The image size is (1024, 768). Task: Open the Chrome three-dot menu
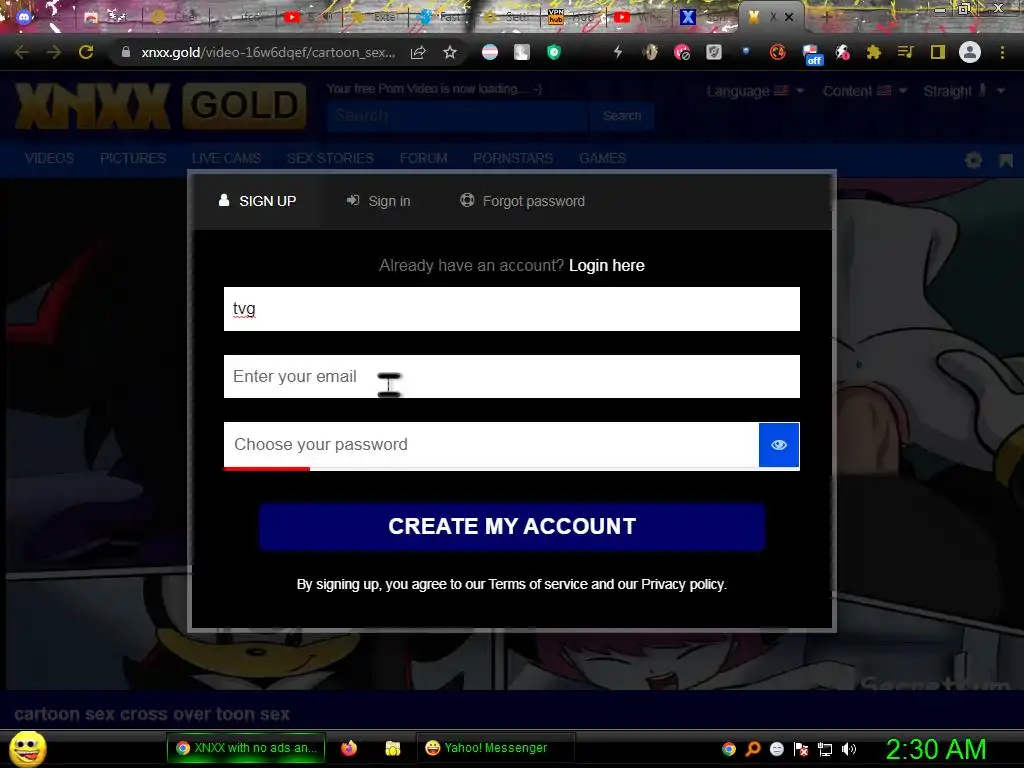pos(1002,52)
